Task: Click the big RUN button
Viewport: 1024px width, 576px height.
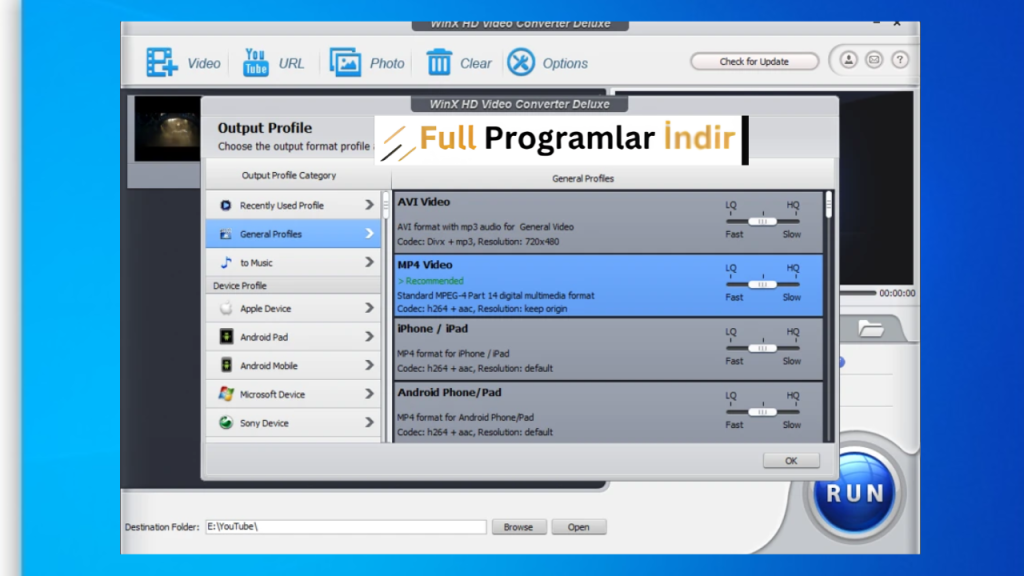Action: tap(854, 494)
